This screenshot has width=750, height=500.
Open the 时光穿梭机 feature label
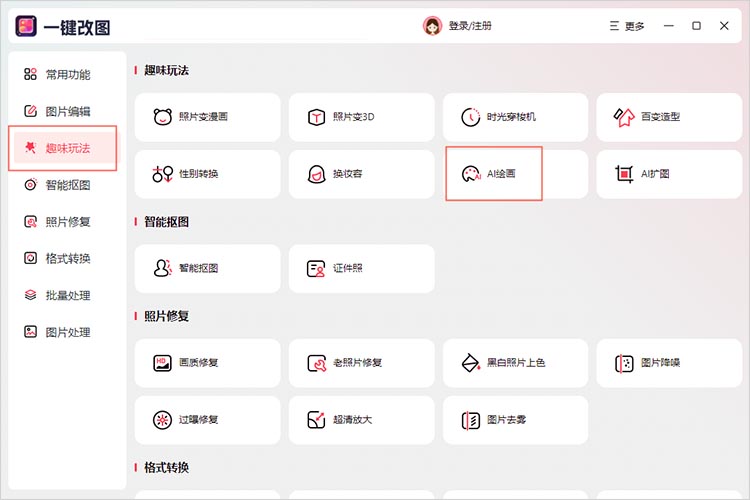pos(511,117)
